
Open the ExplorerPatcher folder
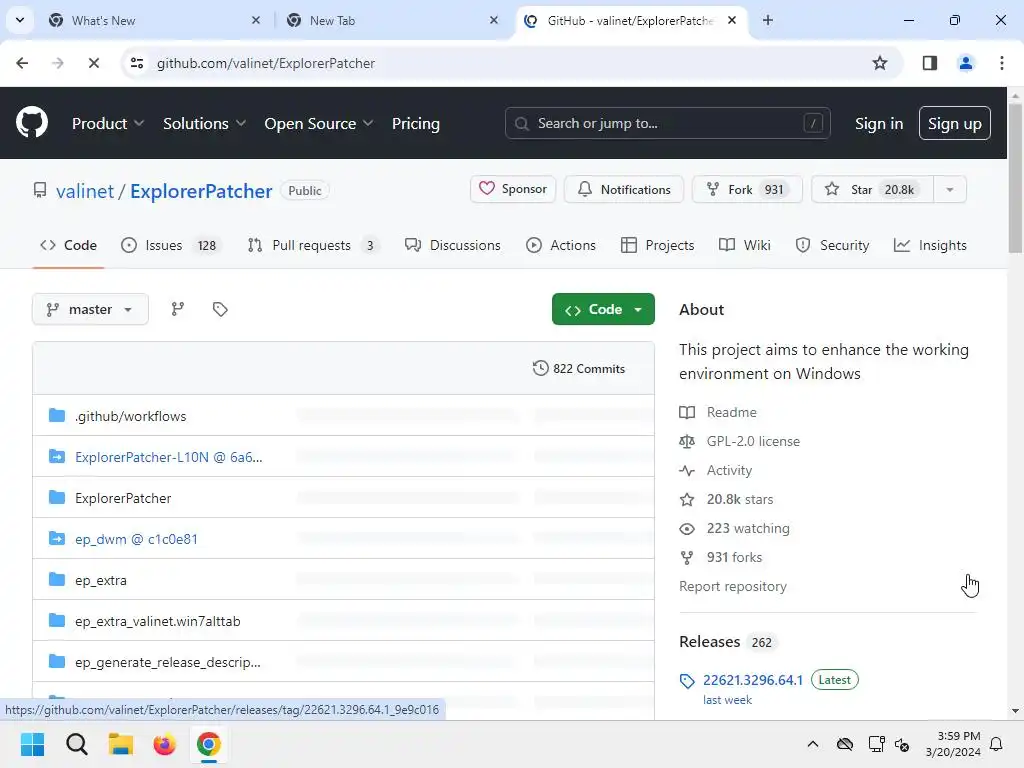[123, 498]
